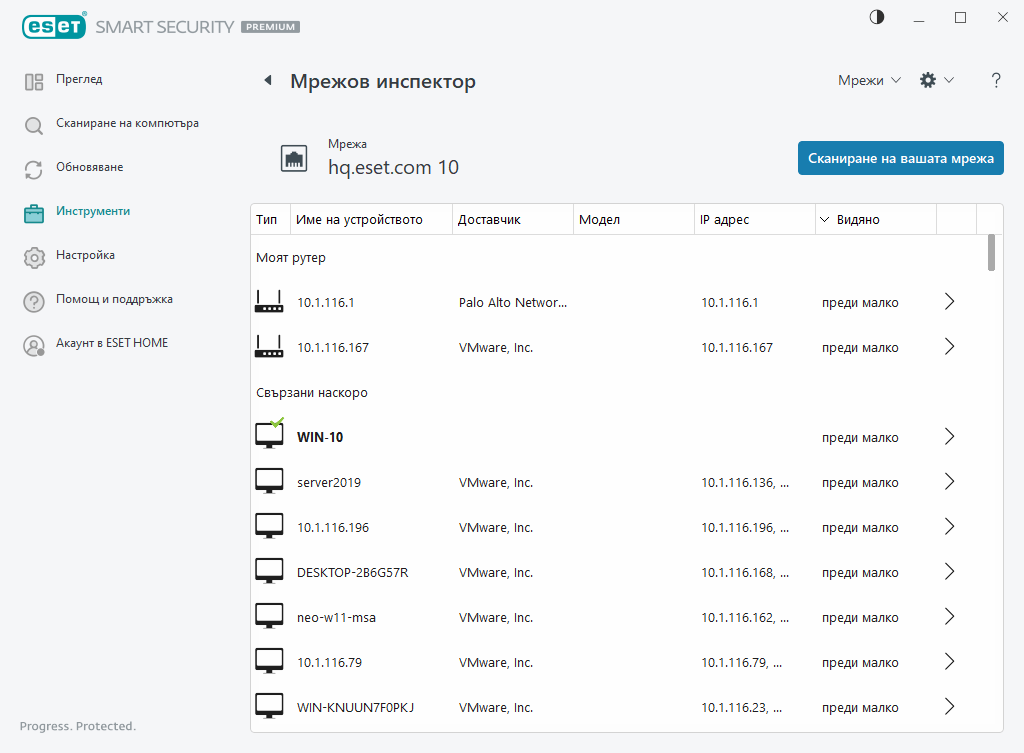Click the Моят рутер group heading

click(291, 257)
